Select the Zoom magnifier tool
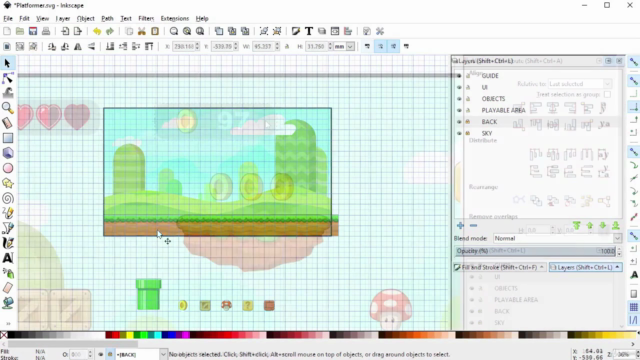 (7, 108)
